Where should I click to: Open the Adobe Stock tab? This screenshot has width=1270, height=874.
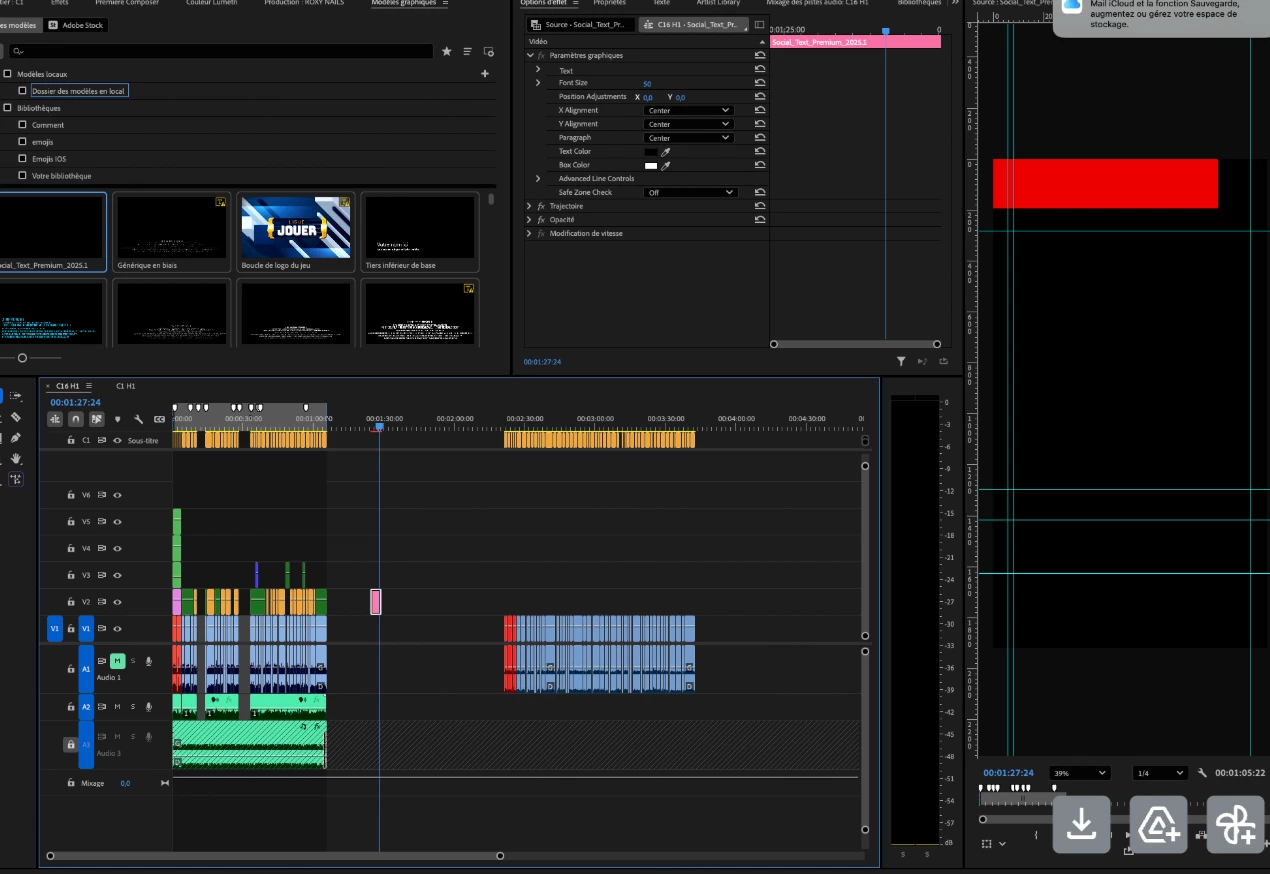[x=76, y=25]
